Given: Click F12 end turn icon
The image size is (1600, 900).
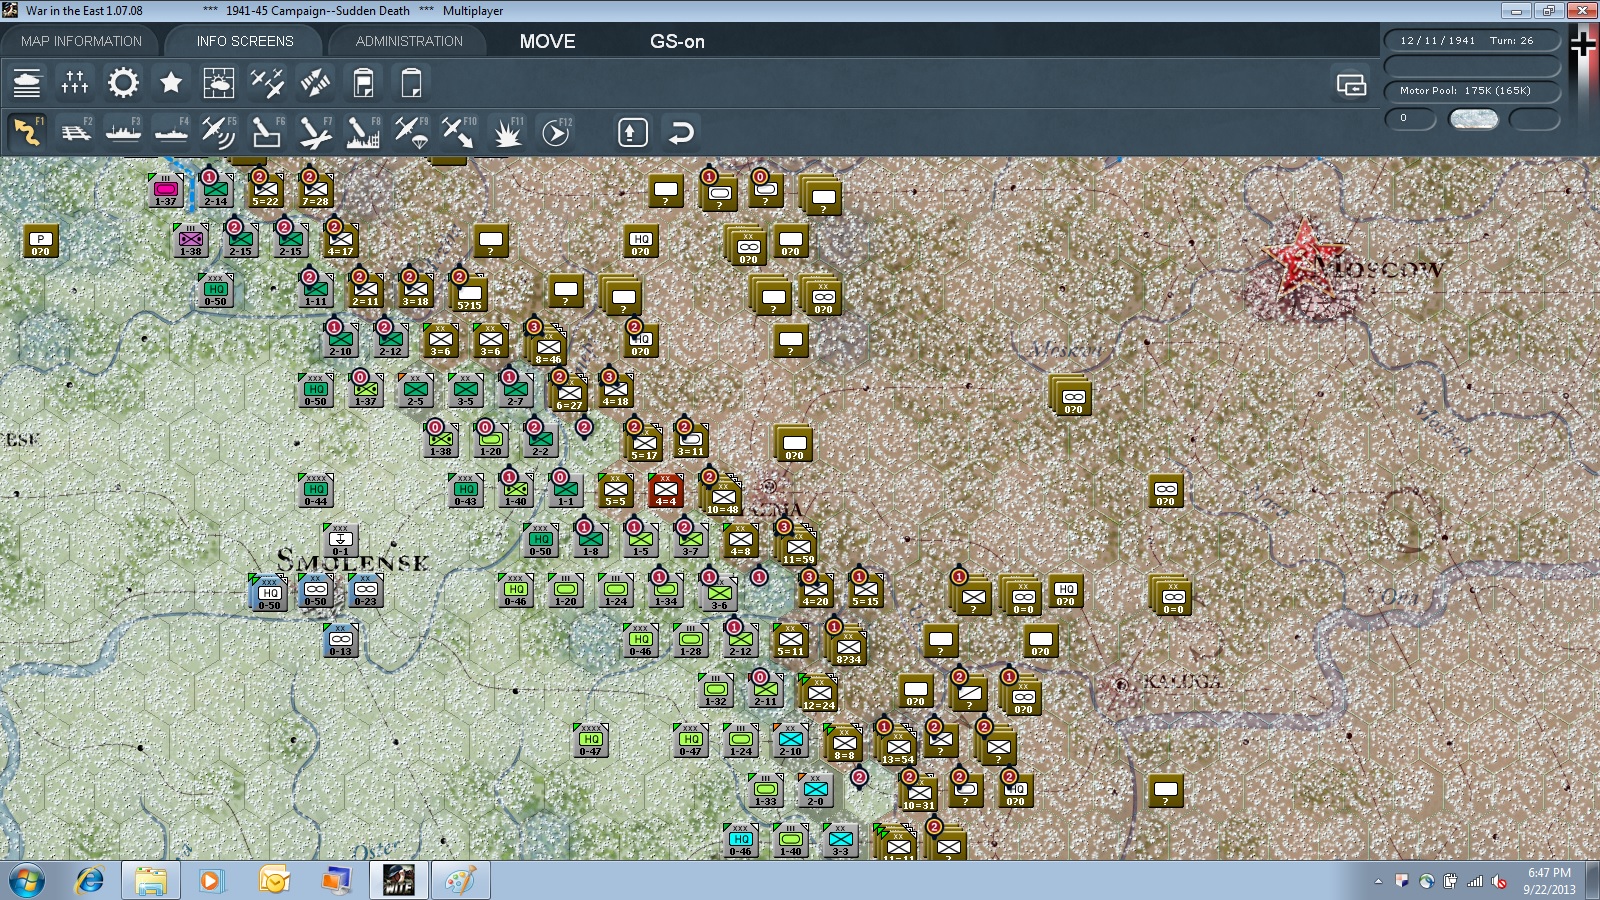Looking at the screenshot, I should (x=556, y=132).
